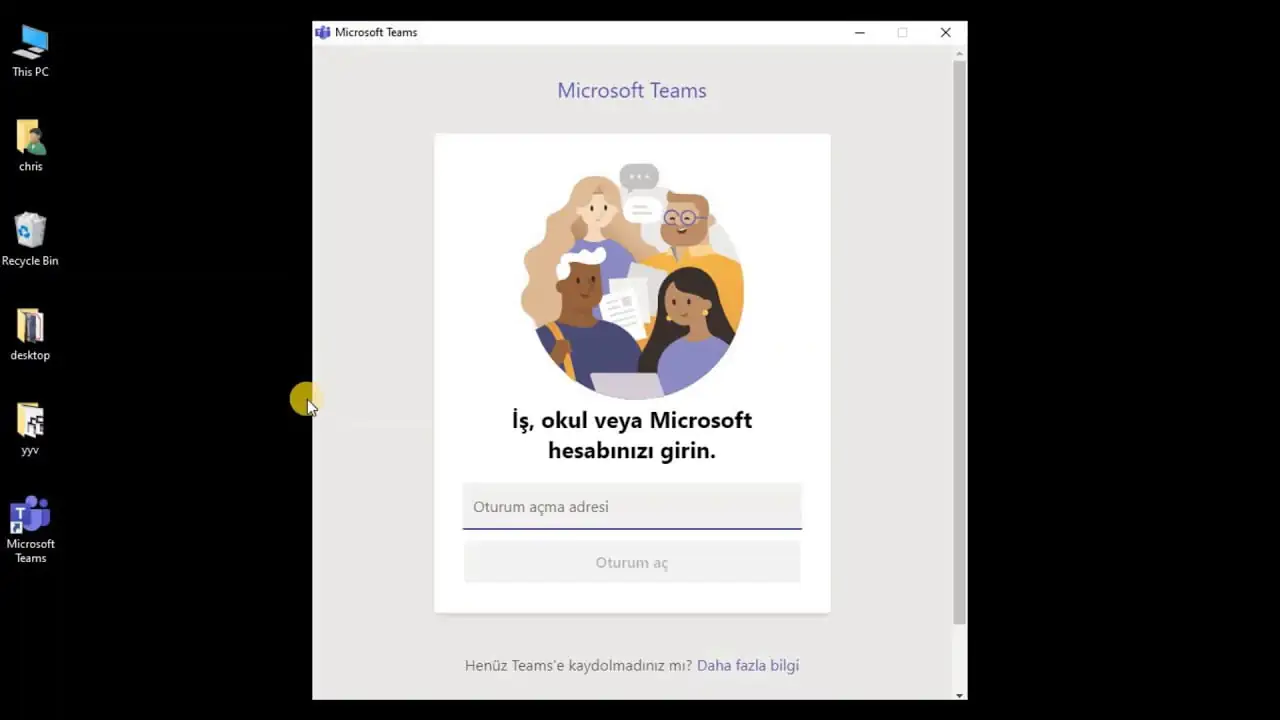Viewport: 1280px width, 720px height.
Task: Close the Microsoft Teams window
Action: (x=945, y=32)
